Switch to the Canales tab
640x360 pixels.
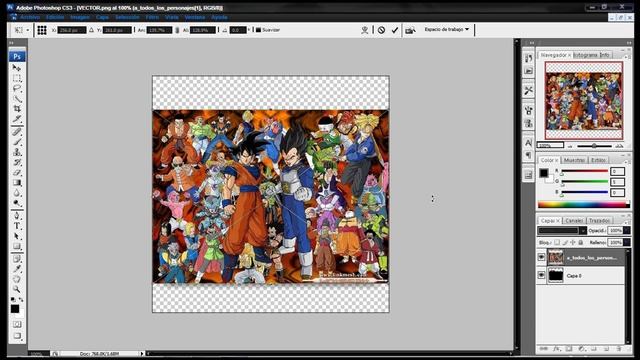(574, 220)
